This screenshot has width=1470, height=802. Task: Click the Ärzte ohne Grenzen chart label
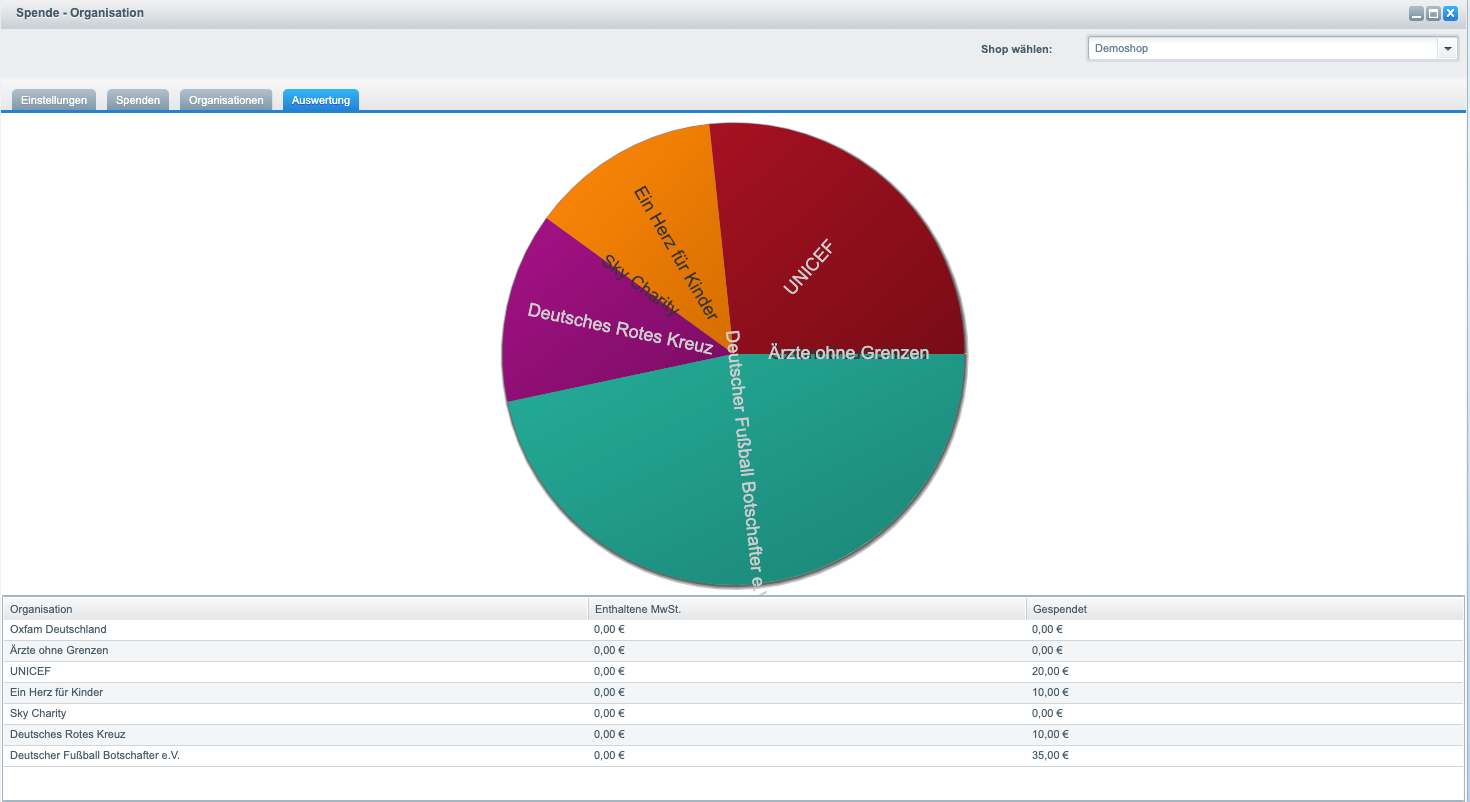(x=849, y=353)
